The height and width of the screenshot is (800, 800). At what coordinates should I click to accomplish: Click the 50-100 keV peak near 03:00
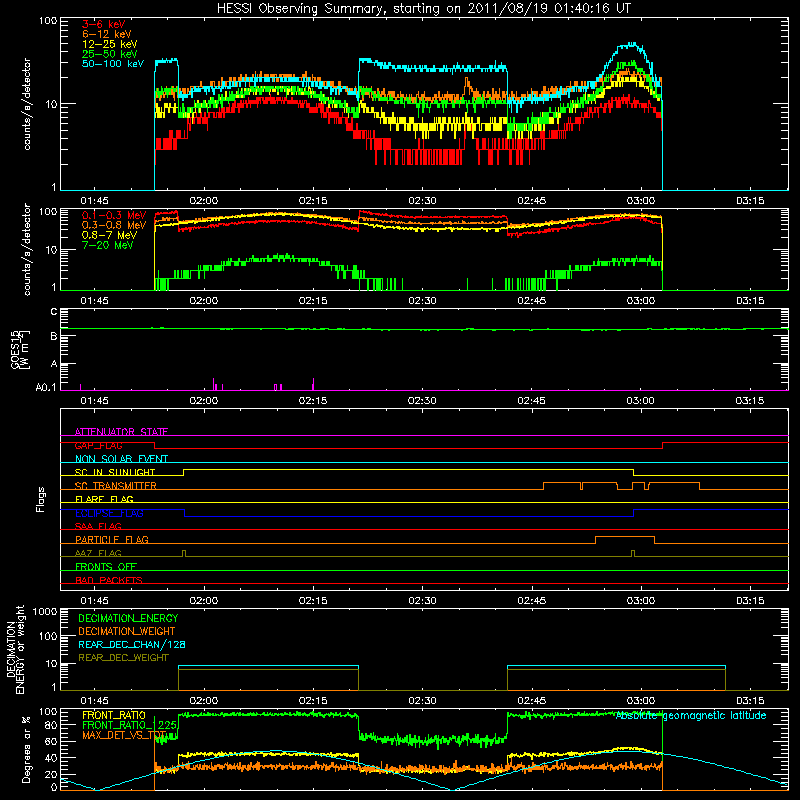point(632,45)
